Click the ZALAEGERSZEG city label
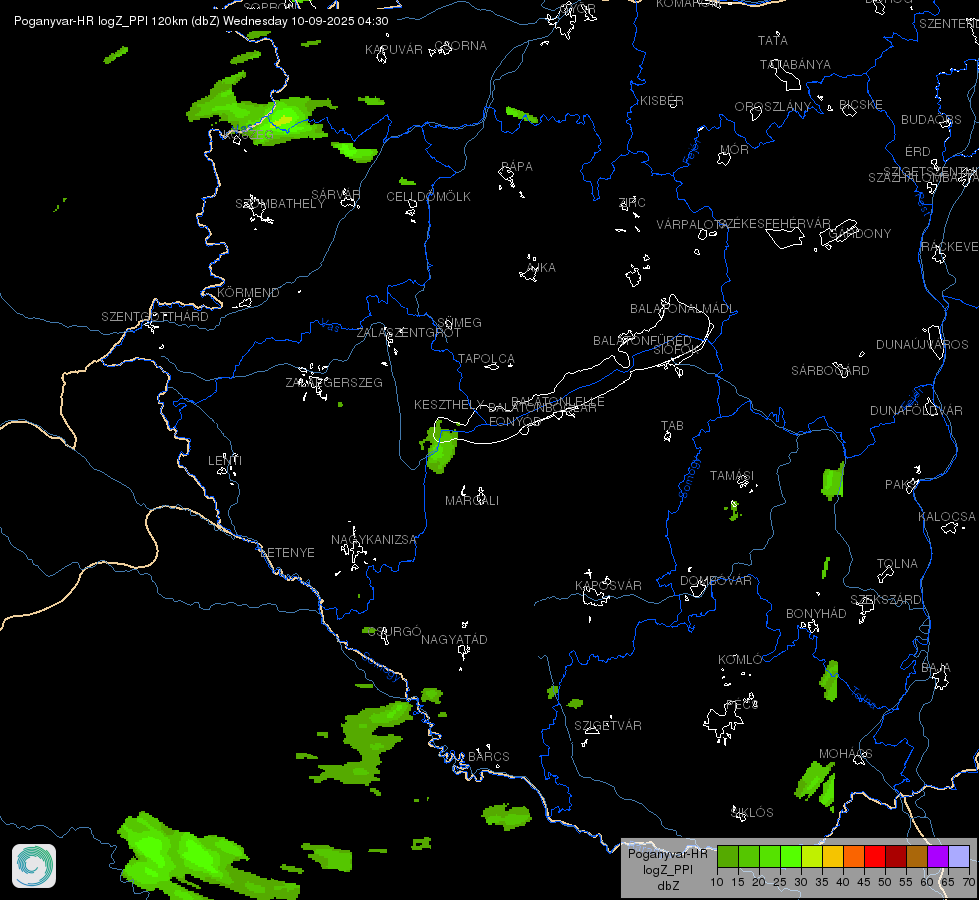 click(x=334, y=382)
